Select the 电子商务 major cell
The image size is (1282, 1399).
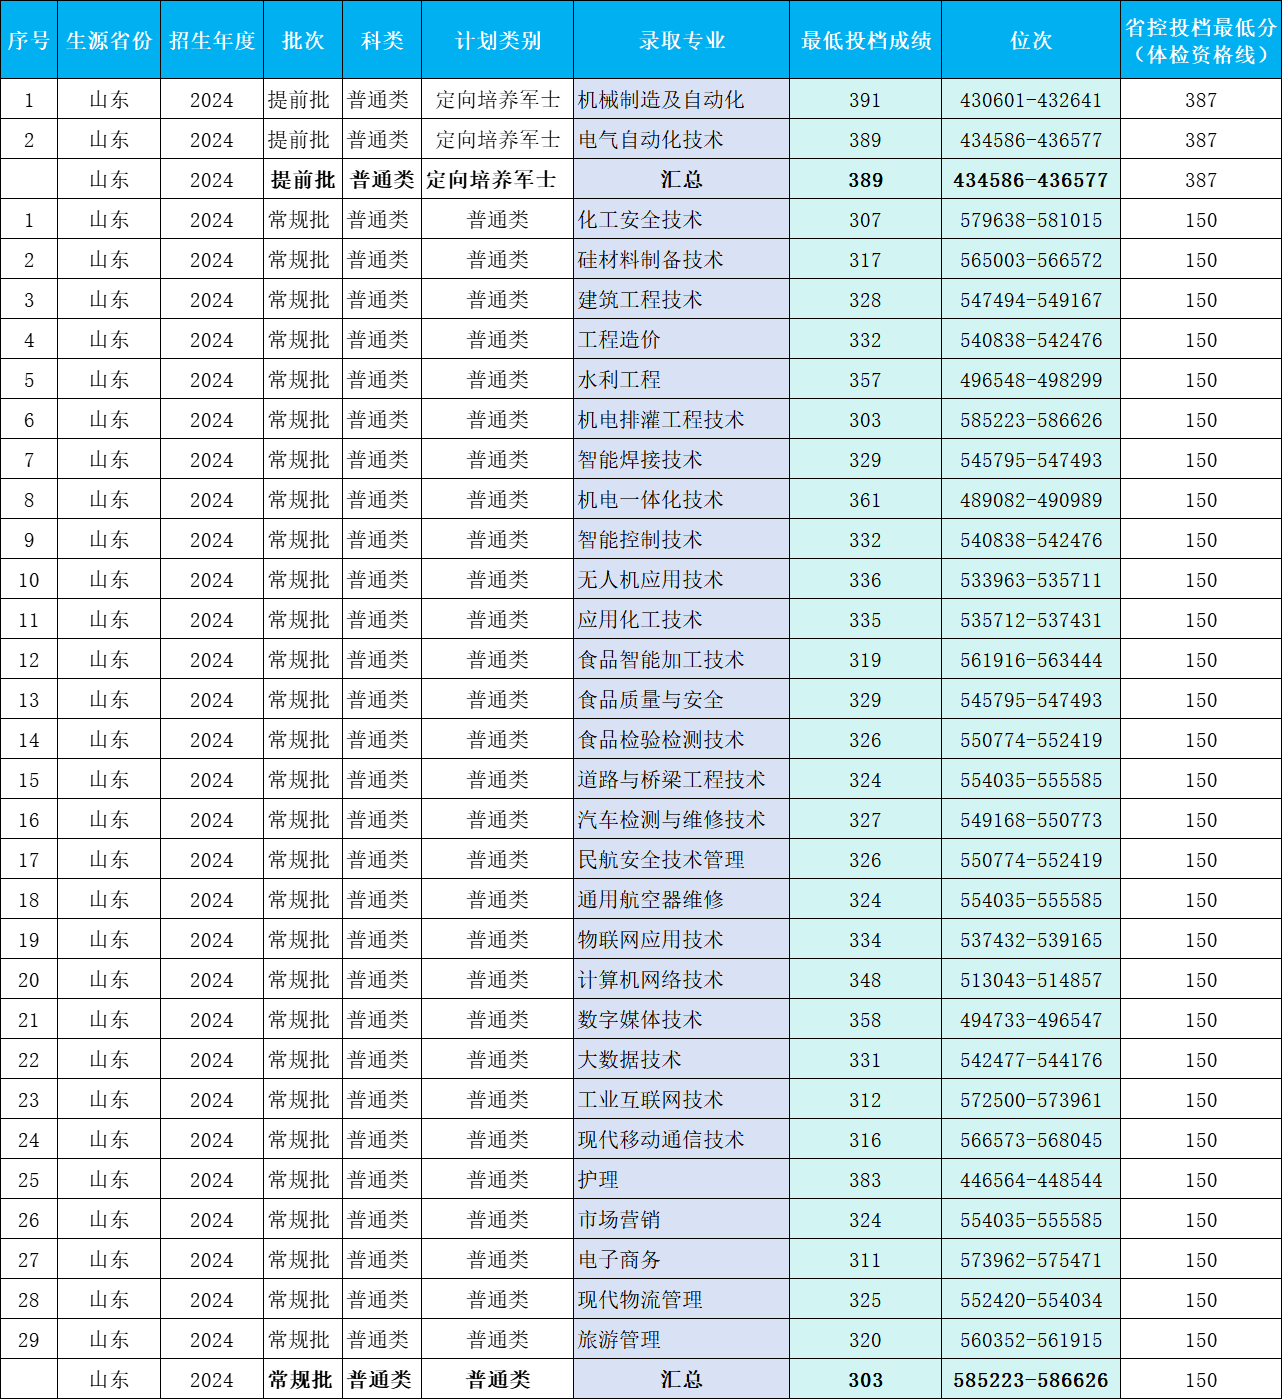pyautogui.click(x=619, y=1260)
